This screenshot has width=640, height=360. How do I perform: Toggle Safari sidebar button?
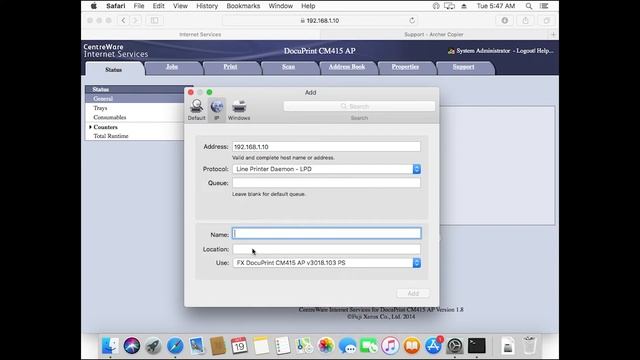coord(154,20)
